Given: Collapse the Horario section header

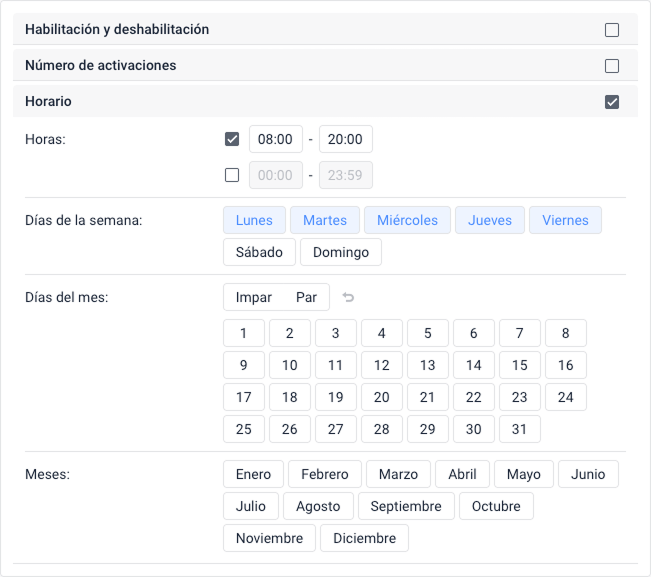Looking at the screenshot, I should 48,102.
